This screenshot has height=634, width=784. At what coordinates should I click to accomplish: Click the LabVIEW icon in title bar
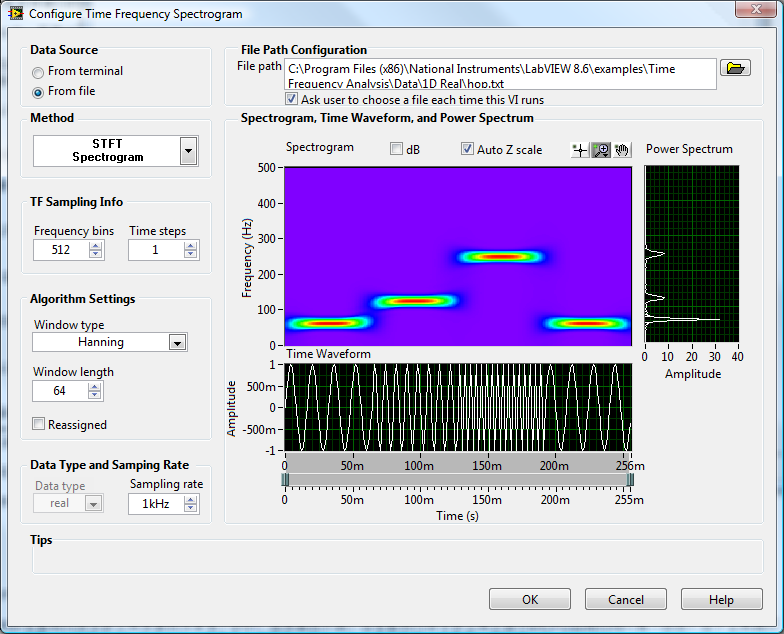14,13
